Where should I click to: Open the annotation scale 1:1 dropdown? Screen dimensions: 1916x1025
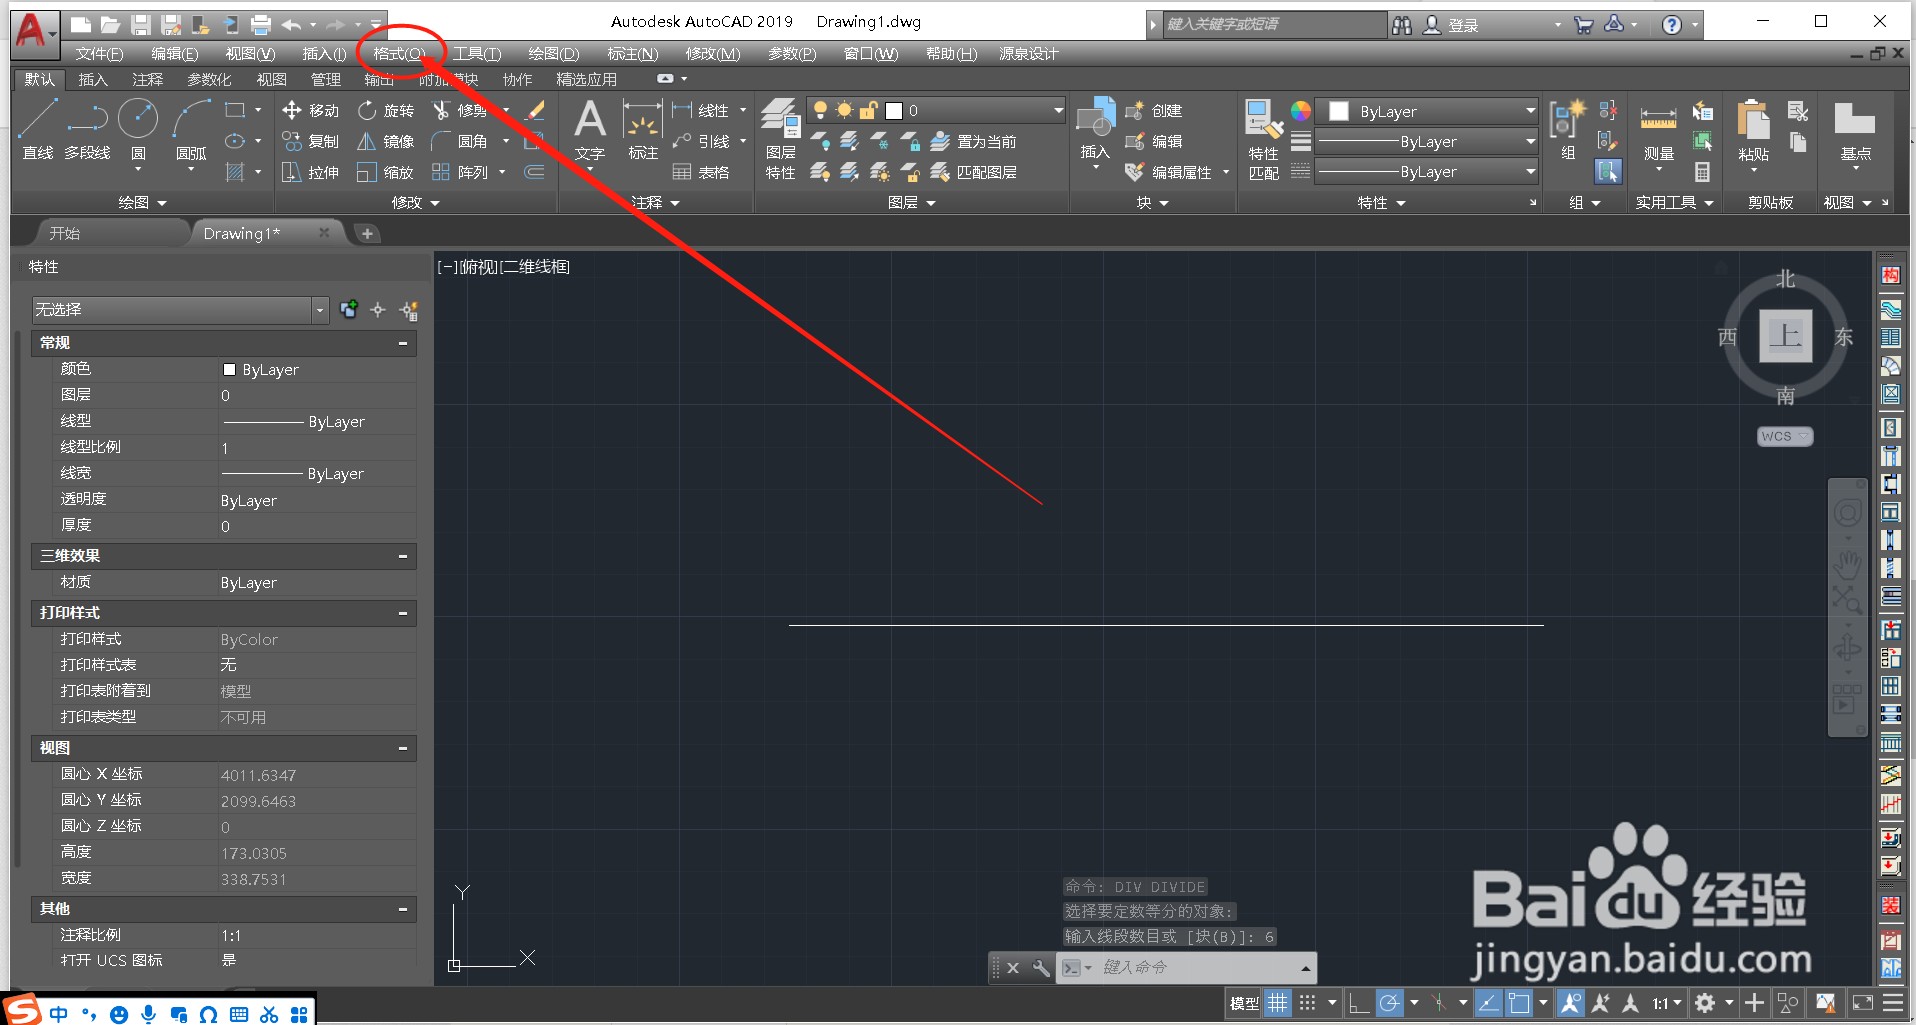coord(1667,1003)
